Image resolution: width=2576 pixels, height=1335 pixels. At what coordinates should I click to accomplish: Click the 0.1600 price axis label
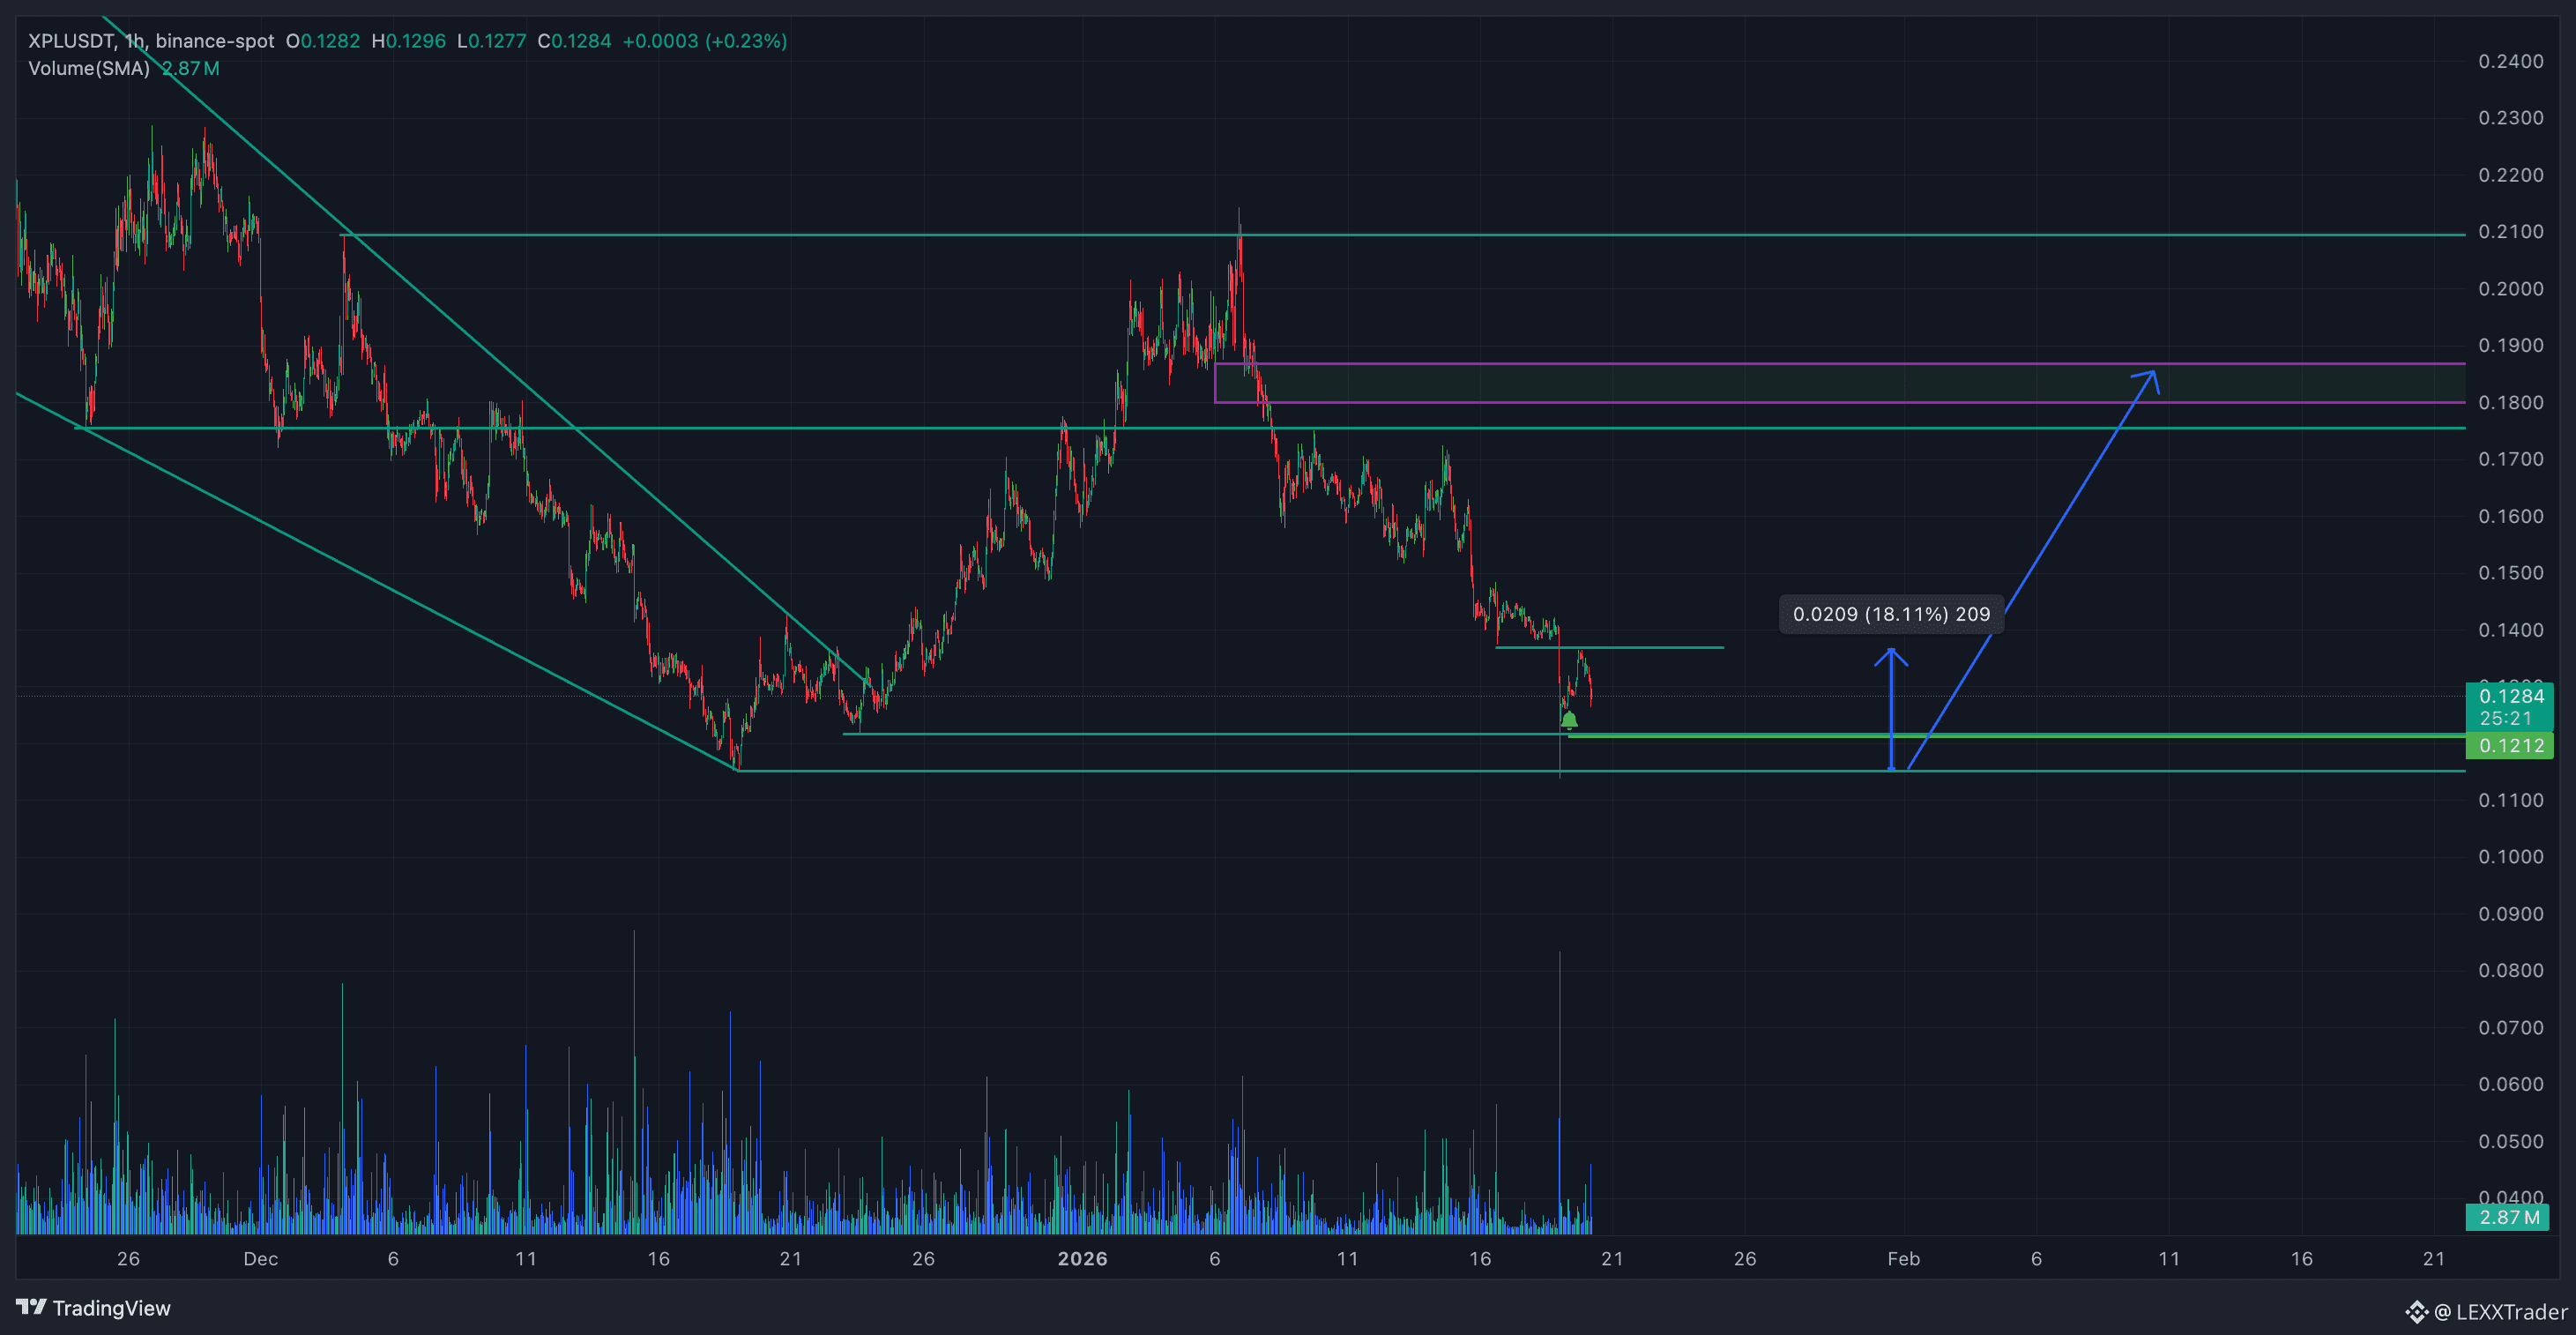tap(2510, 516)
